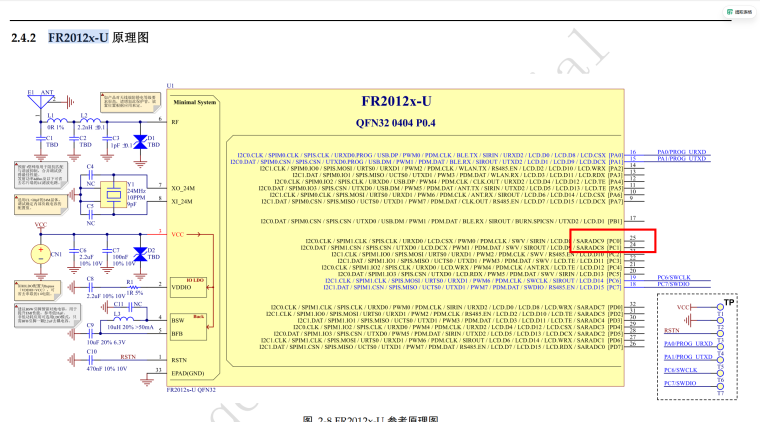
Task: Click the large "FR2012x-U" chip title
Action: (396, 101)
